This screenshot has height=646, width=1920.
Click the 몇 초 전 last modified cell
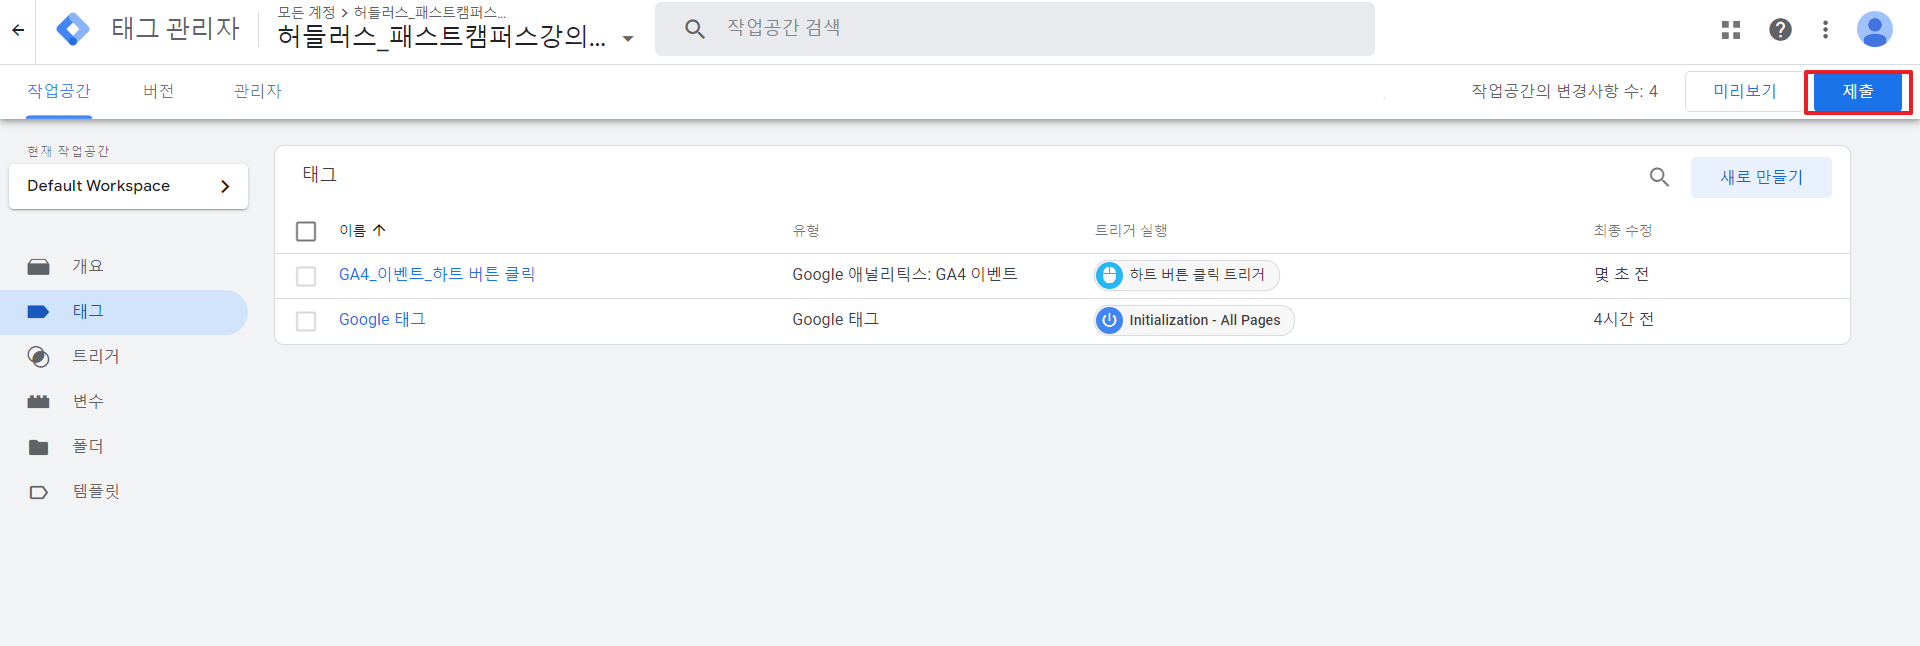1621,274
